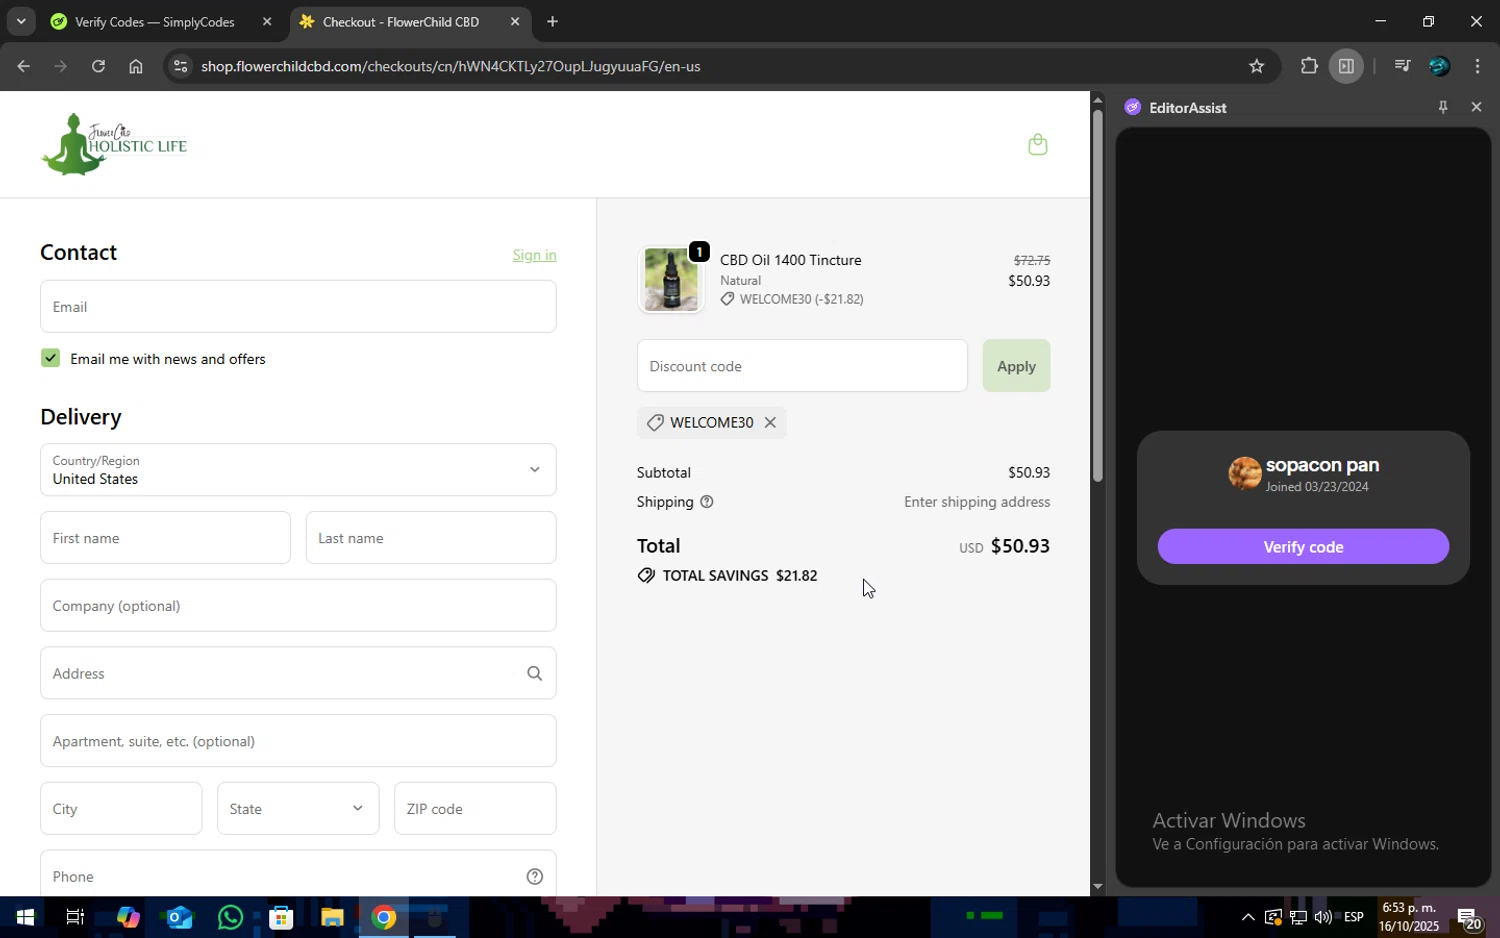Viewport: 1500px width, 938px height.
Task: Launch Copilot from the taskbar
Action: [x=127, y=917]
